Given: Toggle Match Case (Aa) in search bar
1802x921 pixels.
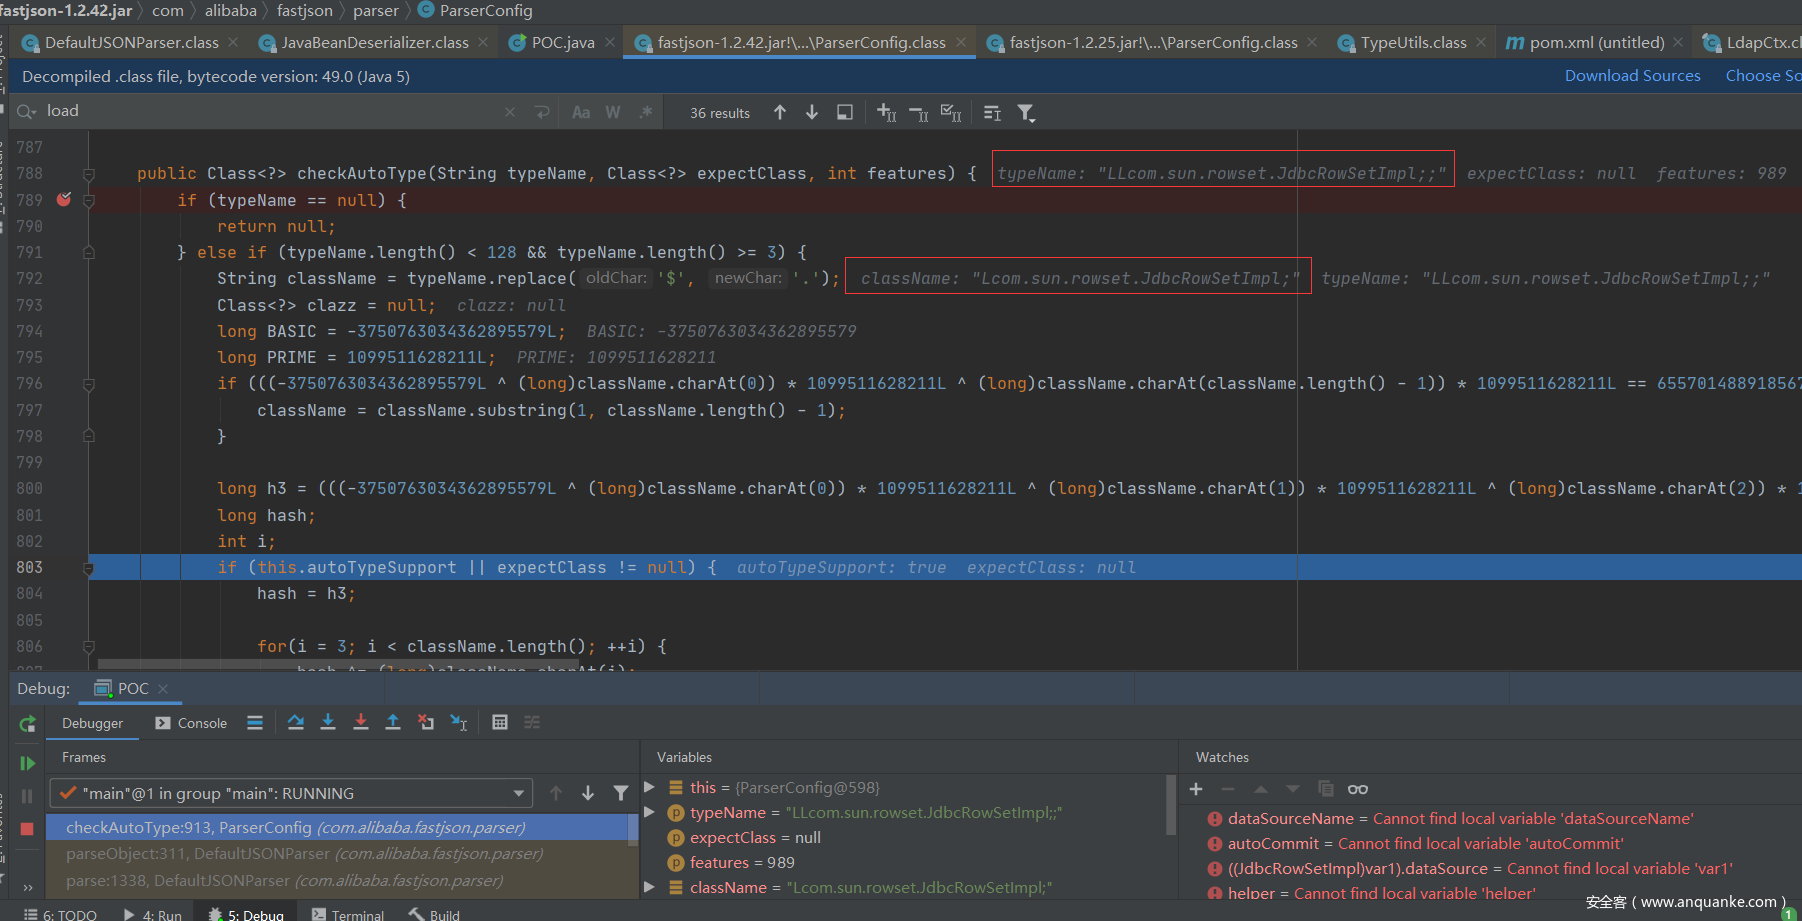Looking at the screenshot, I should coord(581,113).
